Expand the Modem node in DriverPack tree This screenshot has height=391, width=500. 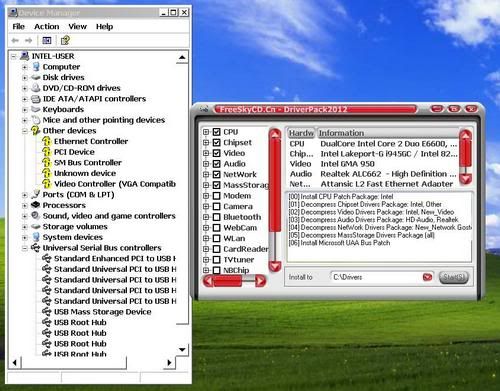click(x=206, y=196)
